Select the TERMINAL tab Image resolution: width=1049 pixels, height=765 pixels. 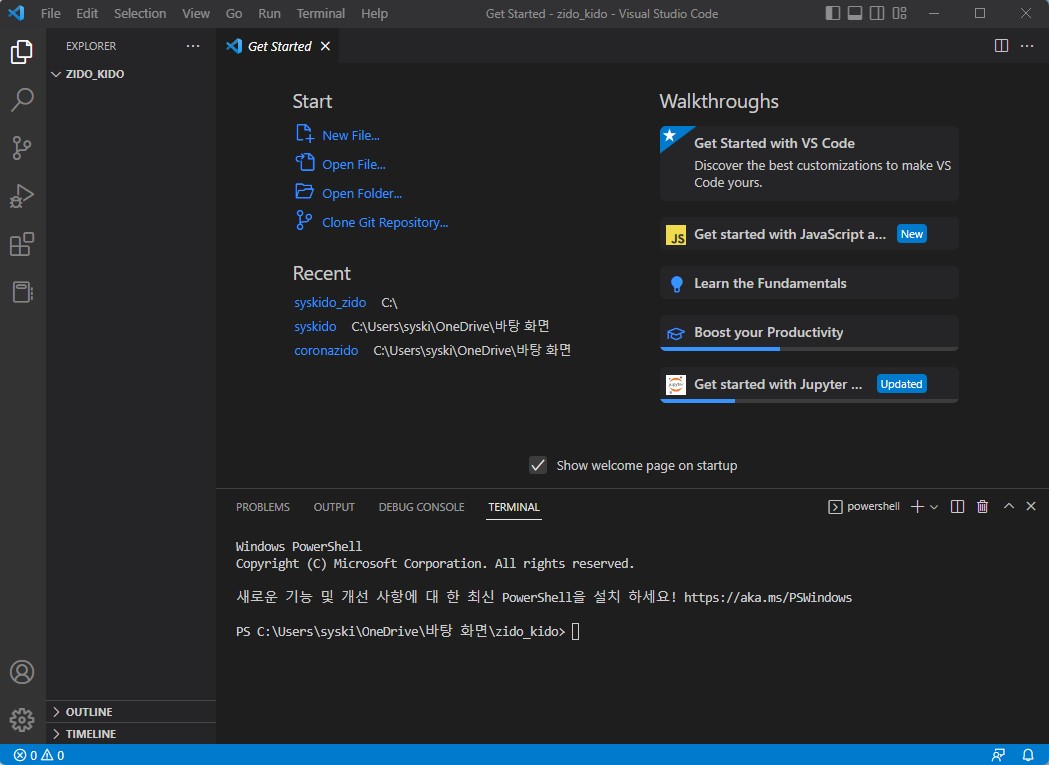click(x=514, y=507)
